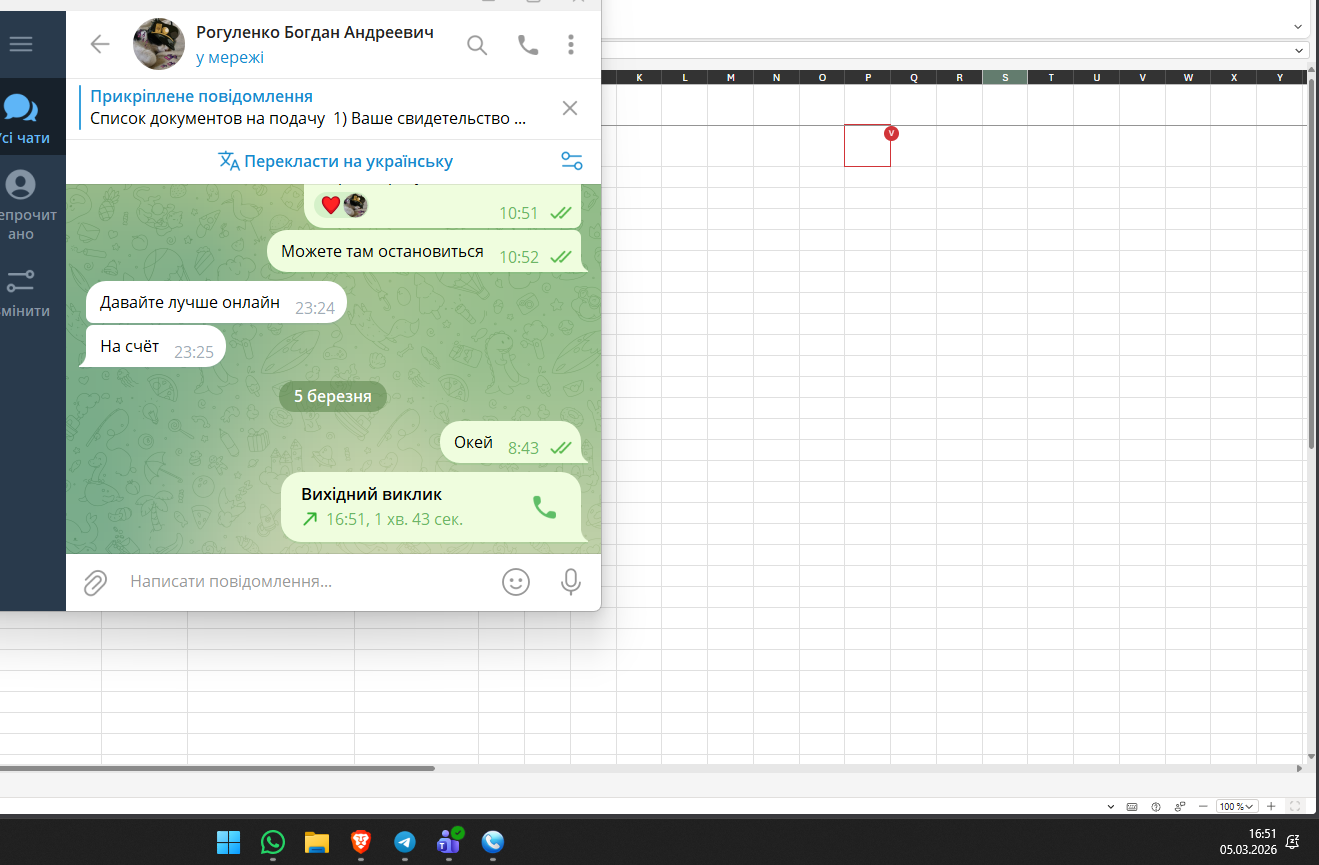Dismiss the pinned message bar
Screen dimensions: 1319x865
pos(570,108)
